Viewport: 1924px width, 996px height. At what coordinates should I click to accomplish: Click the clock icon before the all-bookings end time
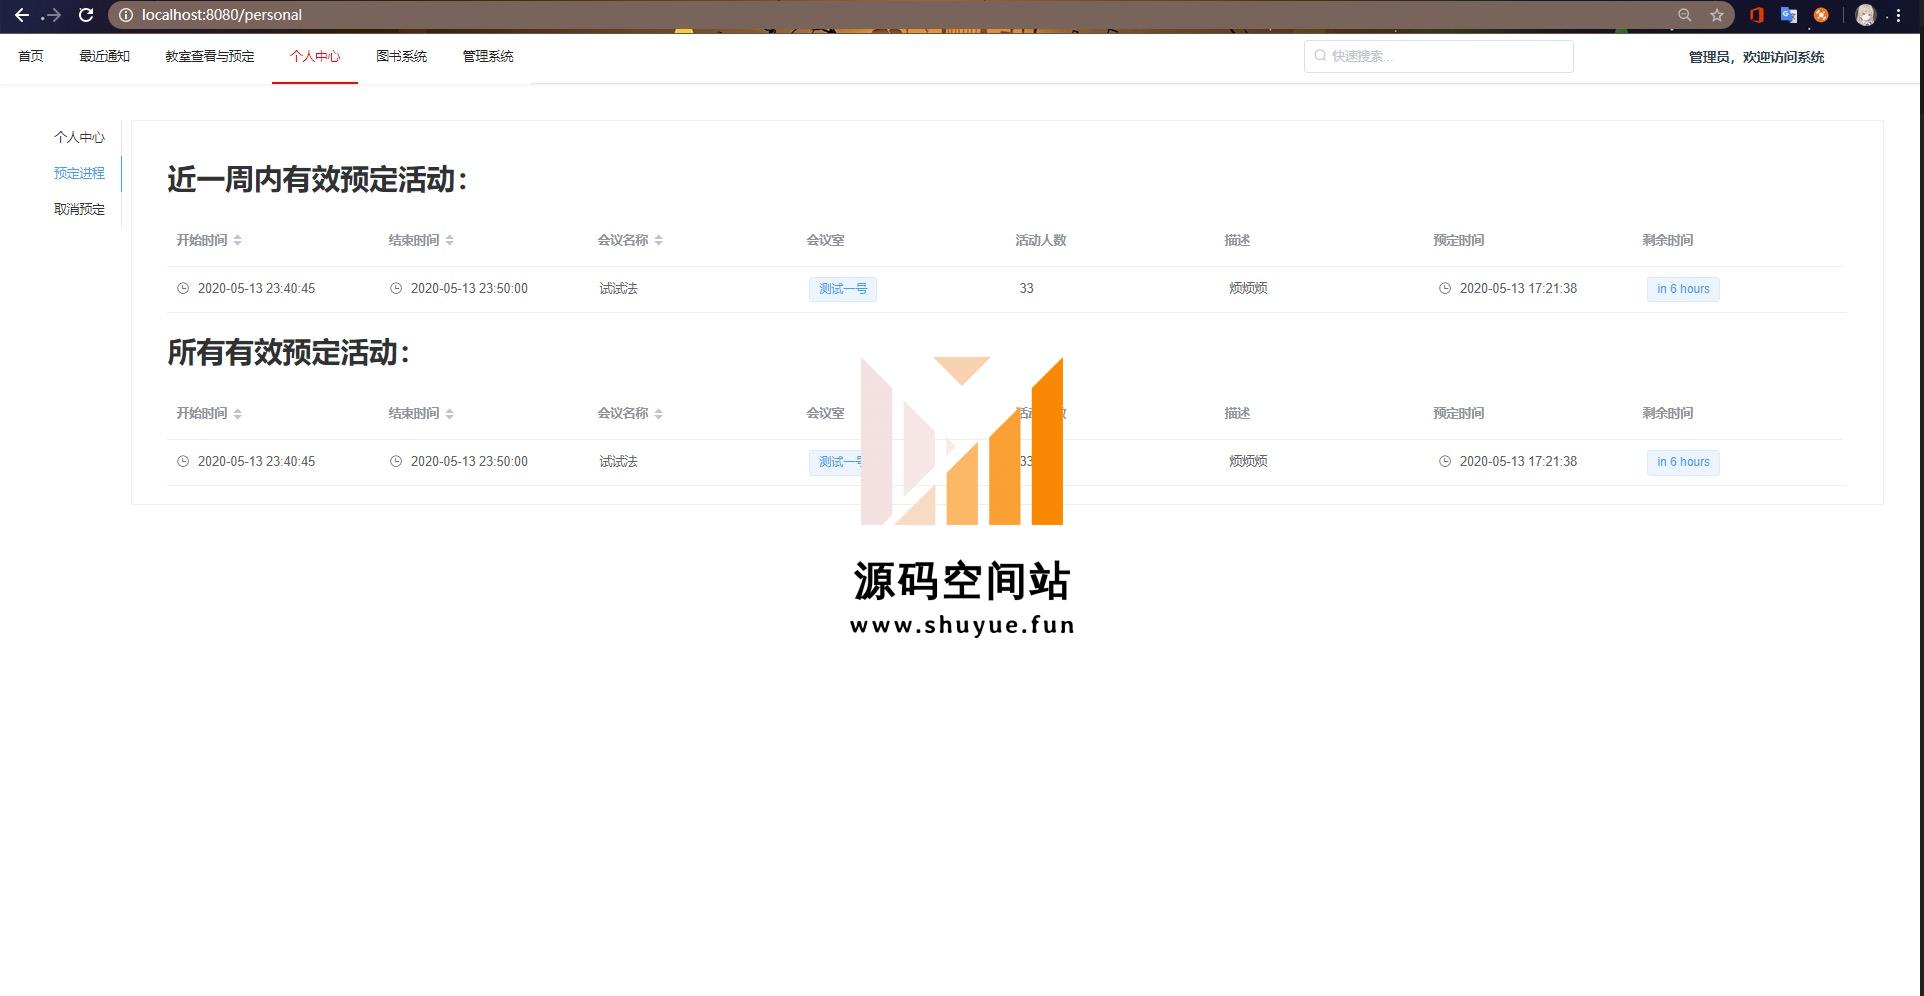click(396, 461)
